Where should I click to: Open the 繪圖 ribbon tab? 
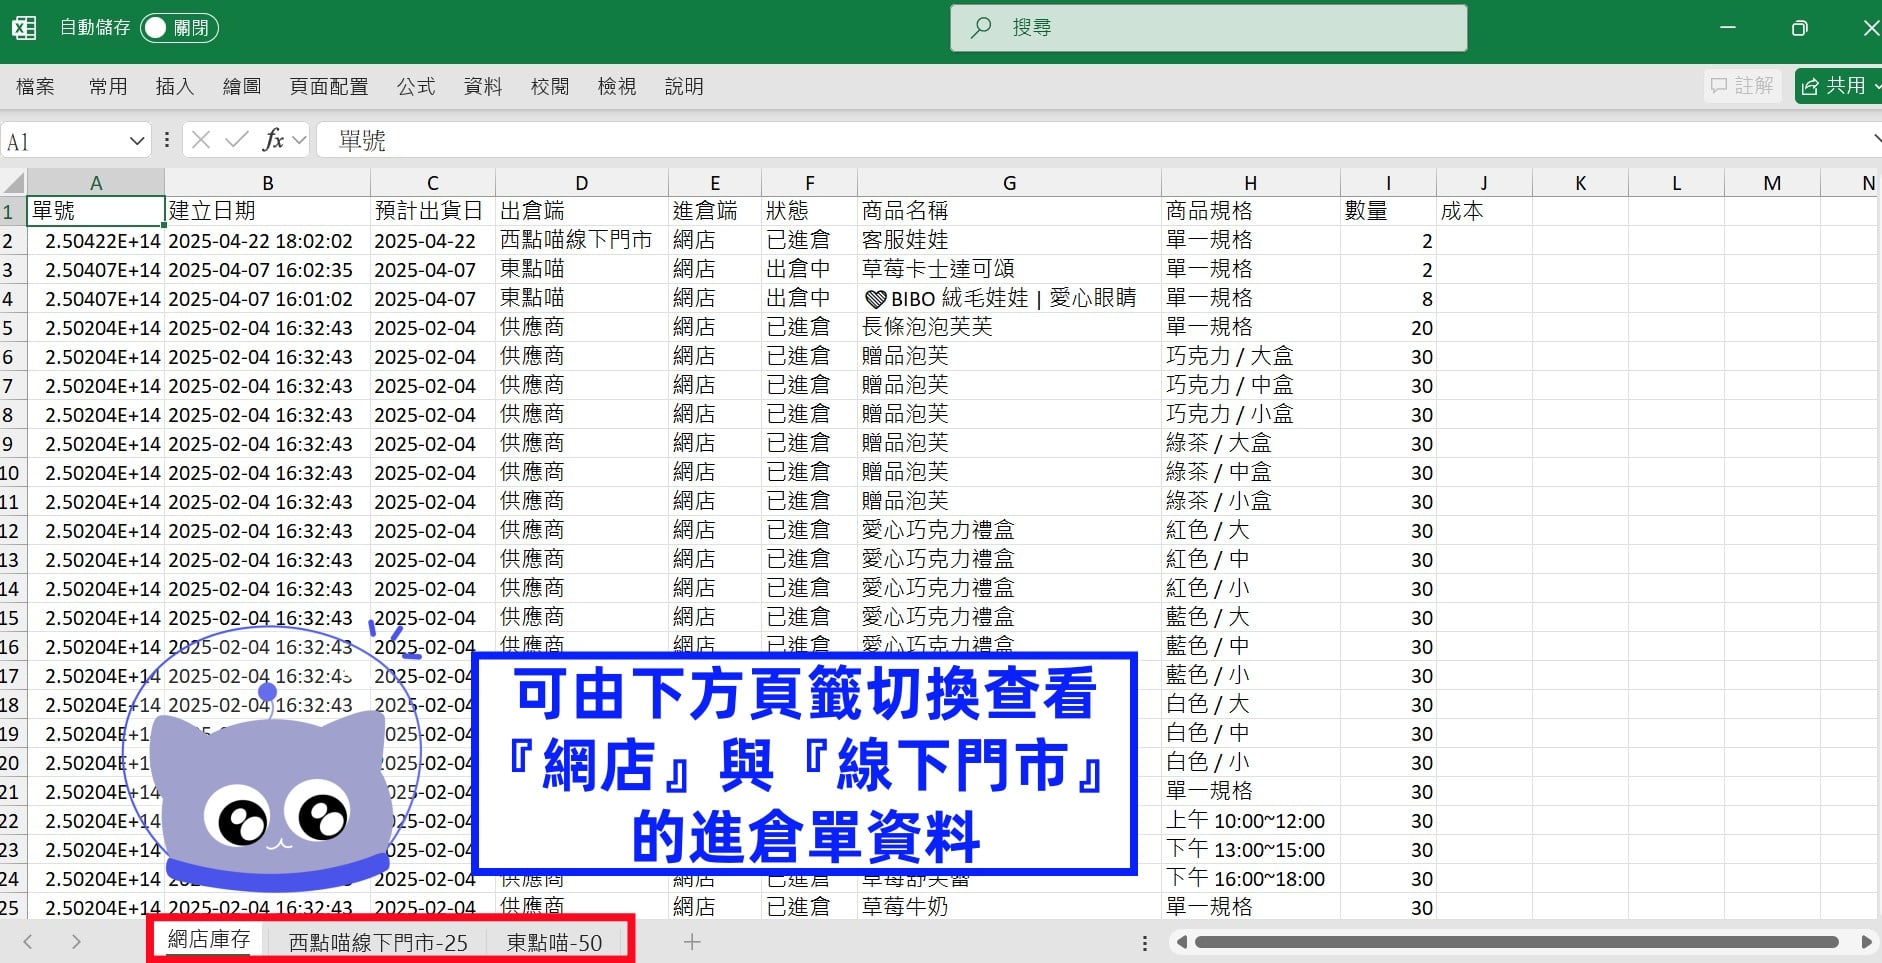click(x=242, y=87)
